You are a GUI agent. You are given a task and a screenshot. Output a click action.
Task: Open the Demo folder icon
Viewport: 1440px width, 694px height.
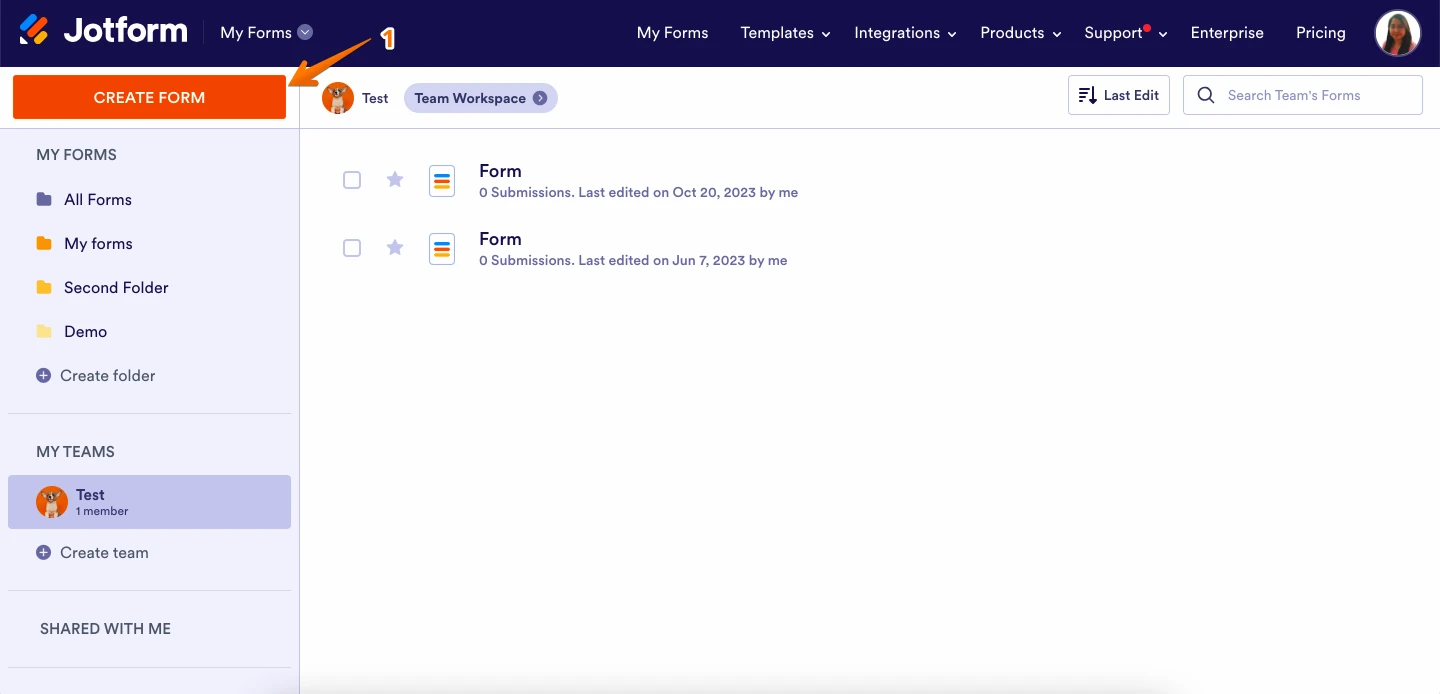[x=44, y=331]
